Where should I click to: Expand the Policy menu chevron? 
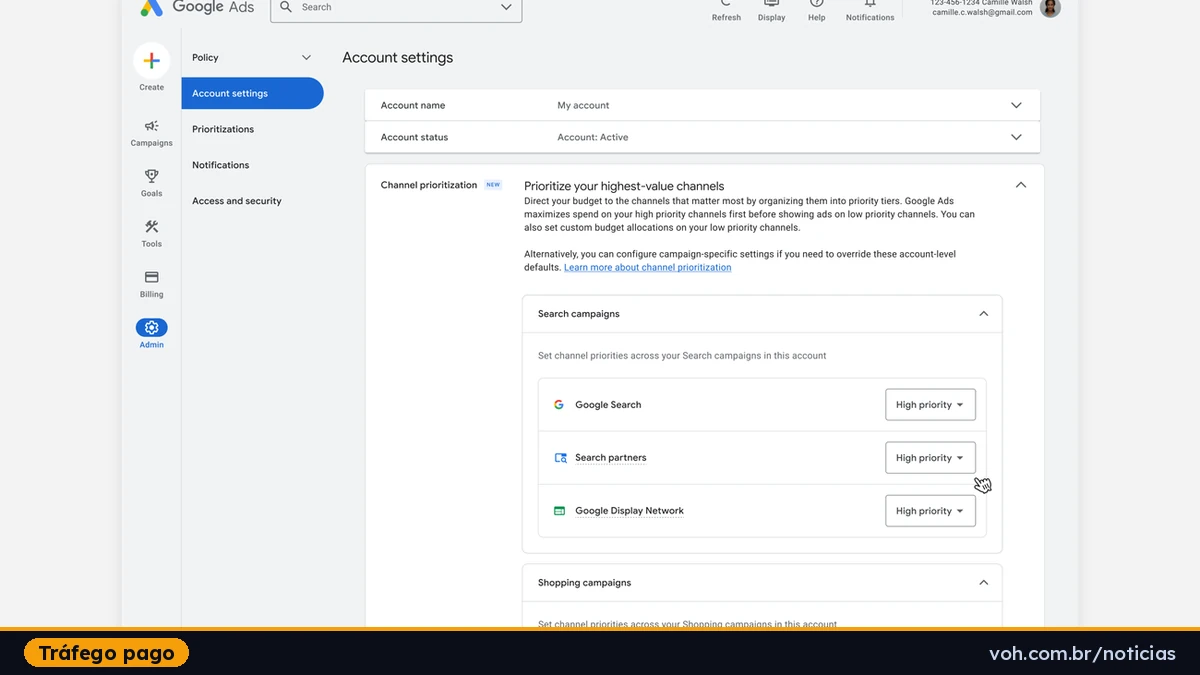pyautogui.click(x=306, y=58)
